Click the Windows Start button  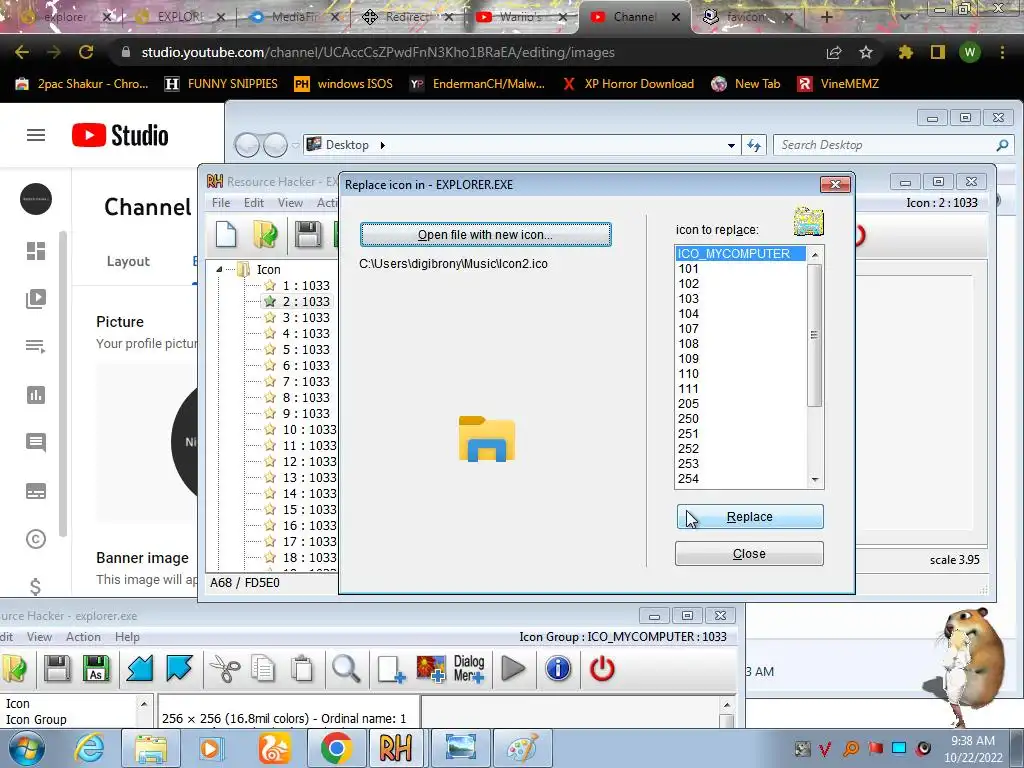27,748
